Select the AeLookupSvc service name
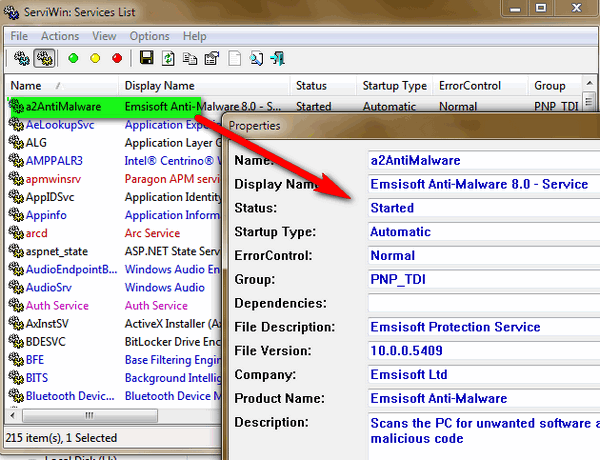Viewport: 600px width, 460px height. click(60, 124)
